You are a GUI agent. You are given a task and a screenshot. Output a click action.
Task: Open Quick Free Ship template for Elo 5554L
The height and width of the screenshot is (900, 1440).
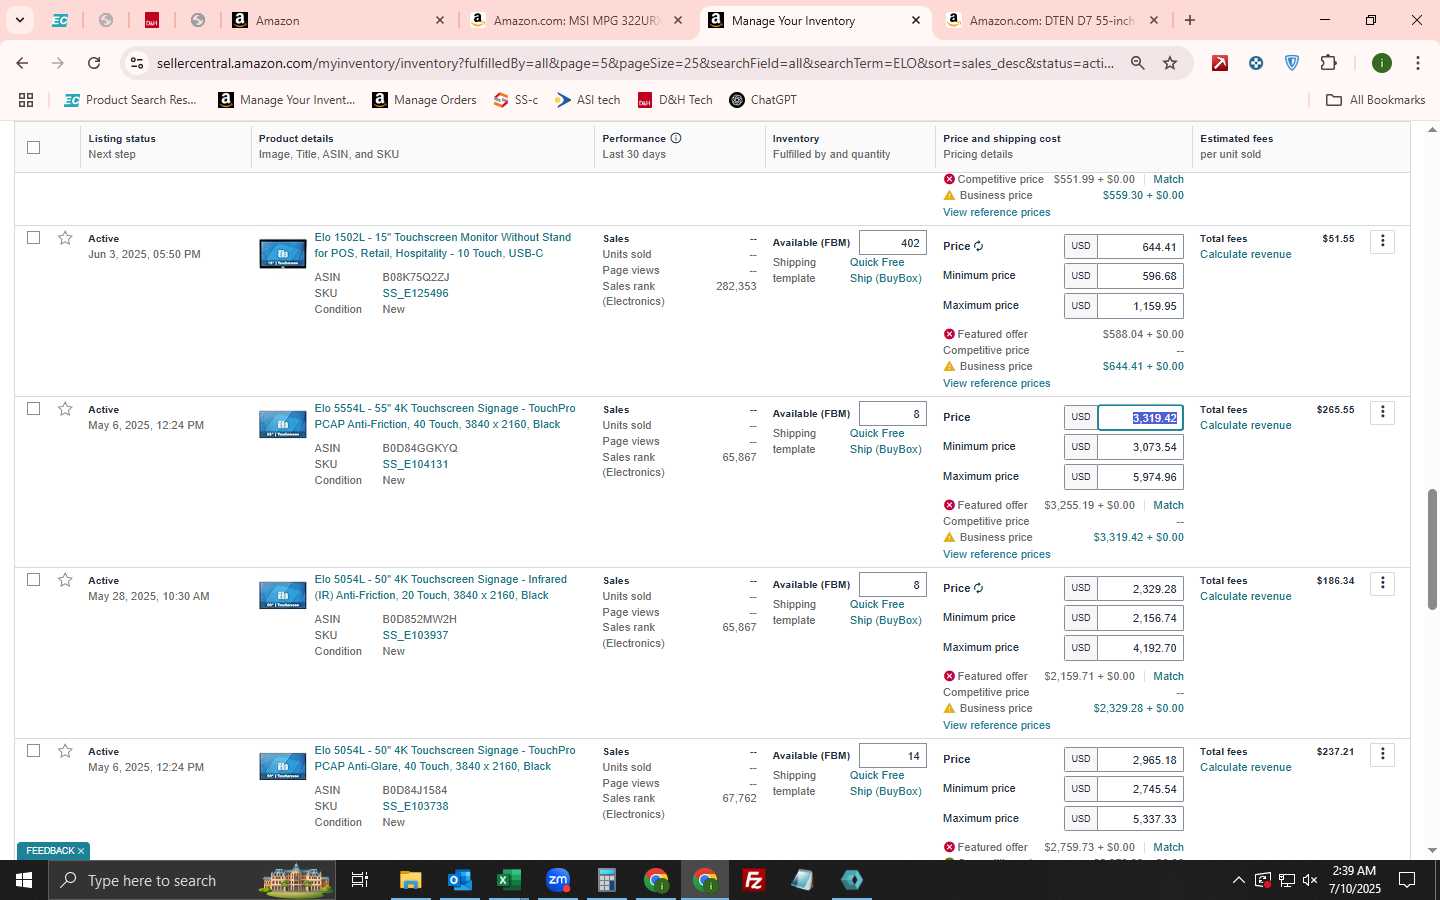pyautogui.click(x=886, y=441)
